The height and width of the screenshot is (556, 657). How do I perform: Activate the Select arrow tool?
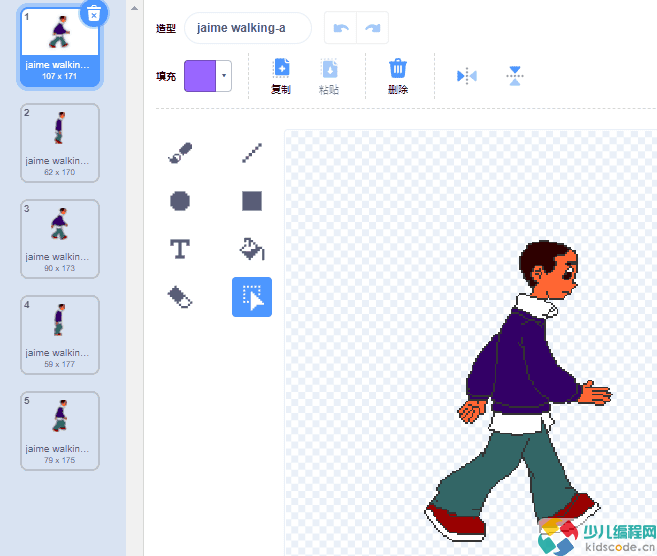(x=252, y=297)
